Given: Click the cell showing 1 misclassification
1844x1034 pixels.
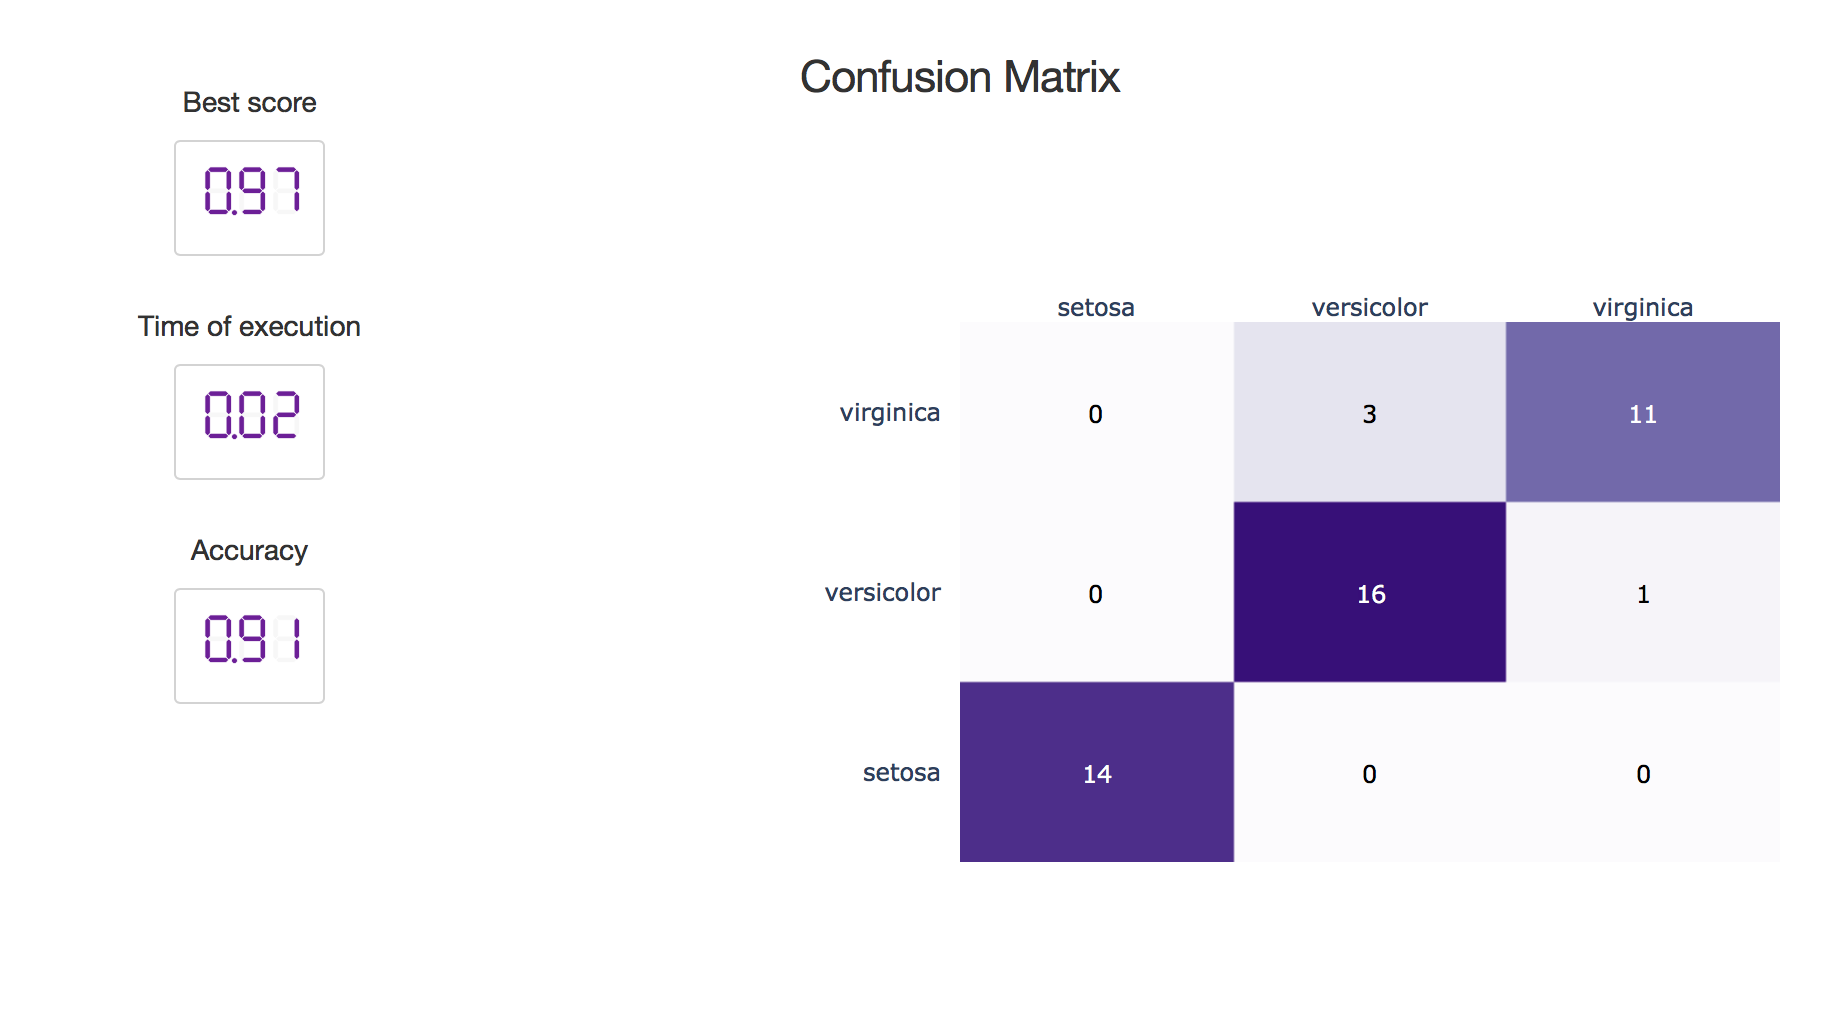Looking at the screenshot, I should click(1643, 592).
